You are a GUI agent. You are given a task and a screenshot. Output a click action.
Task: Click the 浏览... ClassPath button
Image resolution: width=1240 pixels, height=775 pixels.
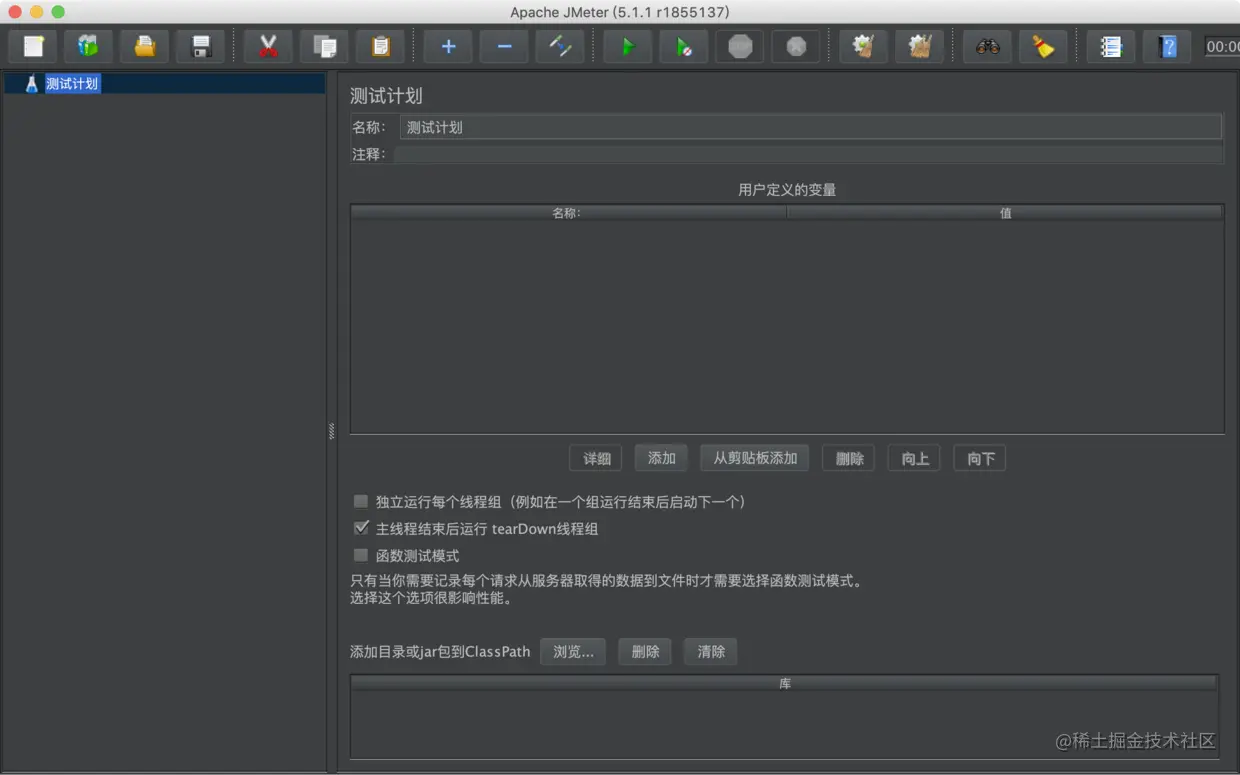point(573,651)
